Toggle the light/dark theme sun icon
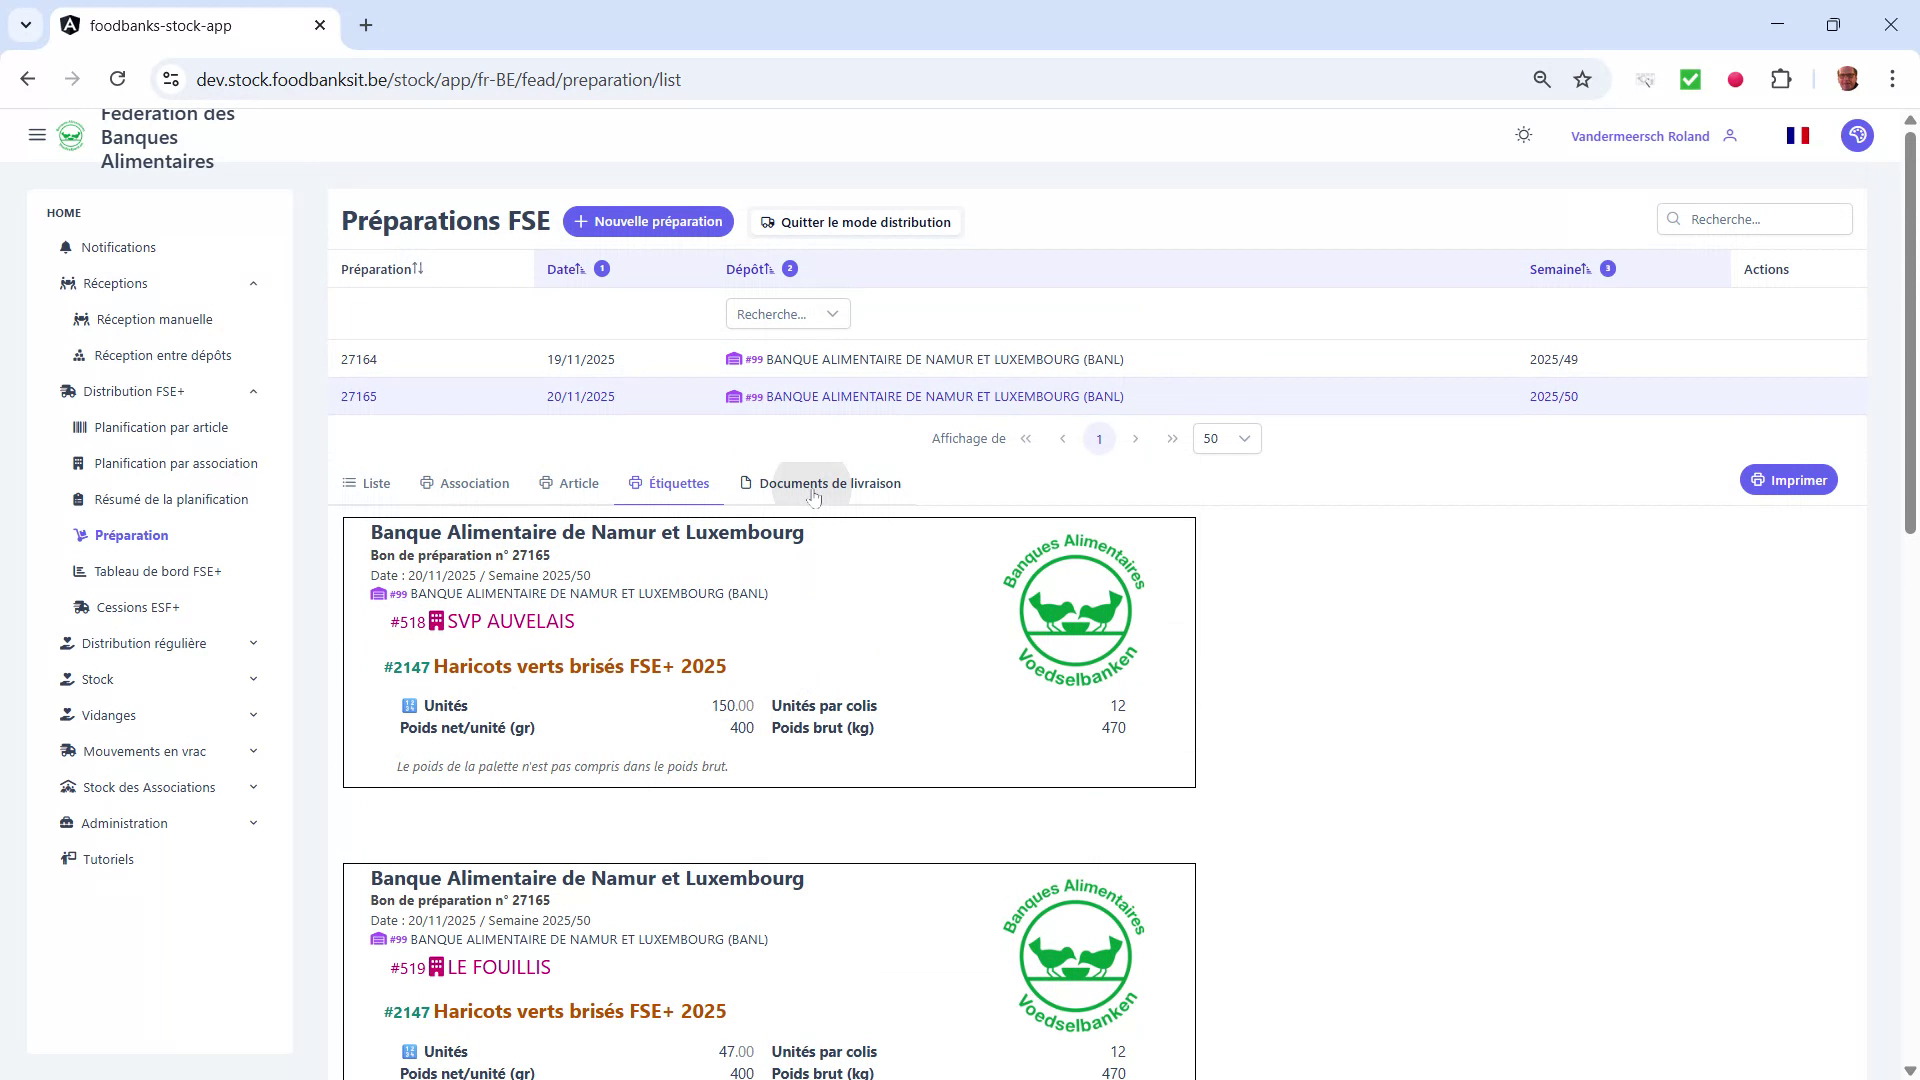Screen dimensions: 1920x1080 [1523, 135]
